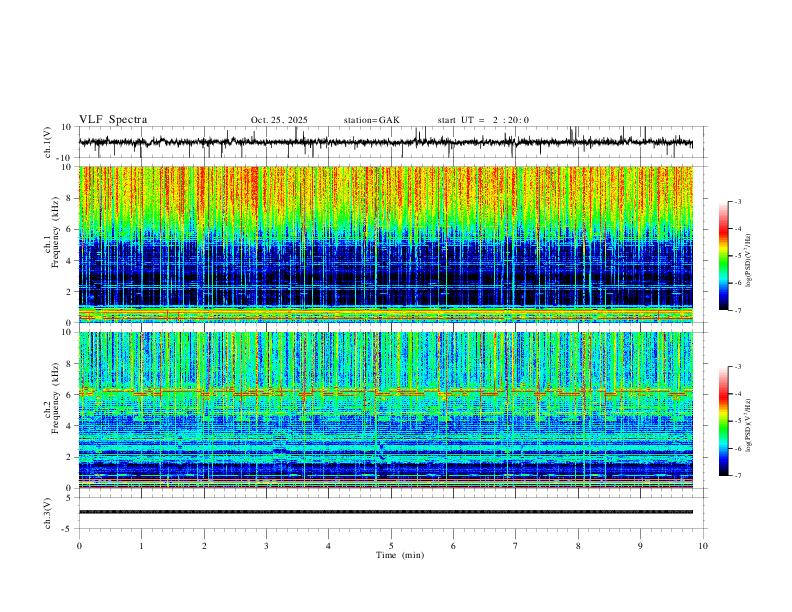
Task: Click the upper color bar '-3' tick label
Action: [738, 201]
